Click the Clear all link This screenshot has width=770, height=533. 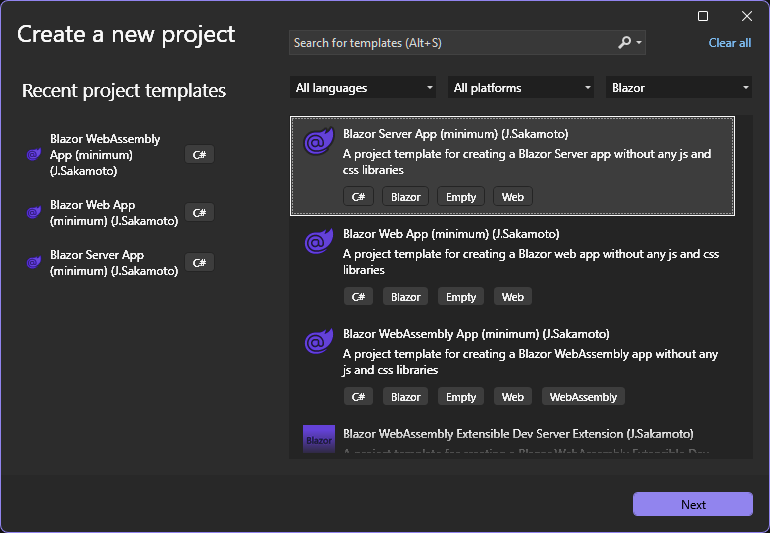[729, 43]
